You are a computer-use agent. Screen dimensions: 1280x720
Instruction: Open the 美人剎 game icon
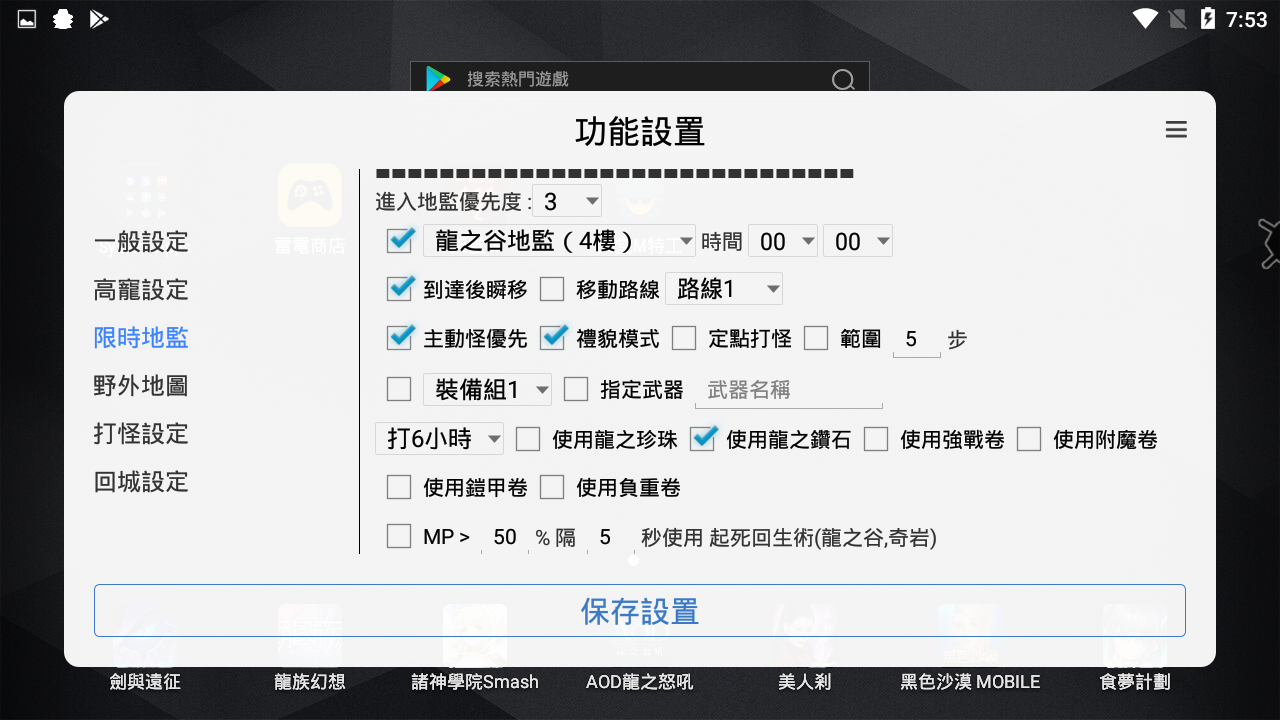coord(805,640)
